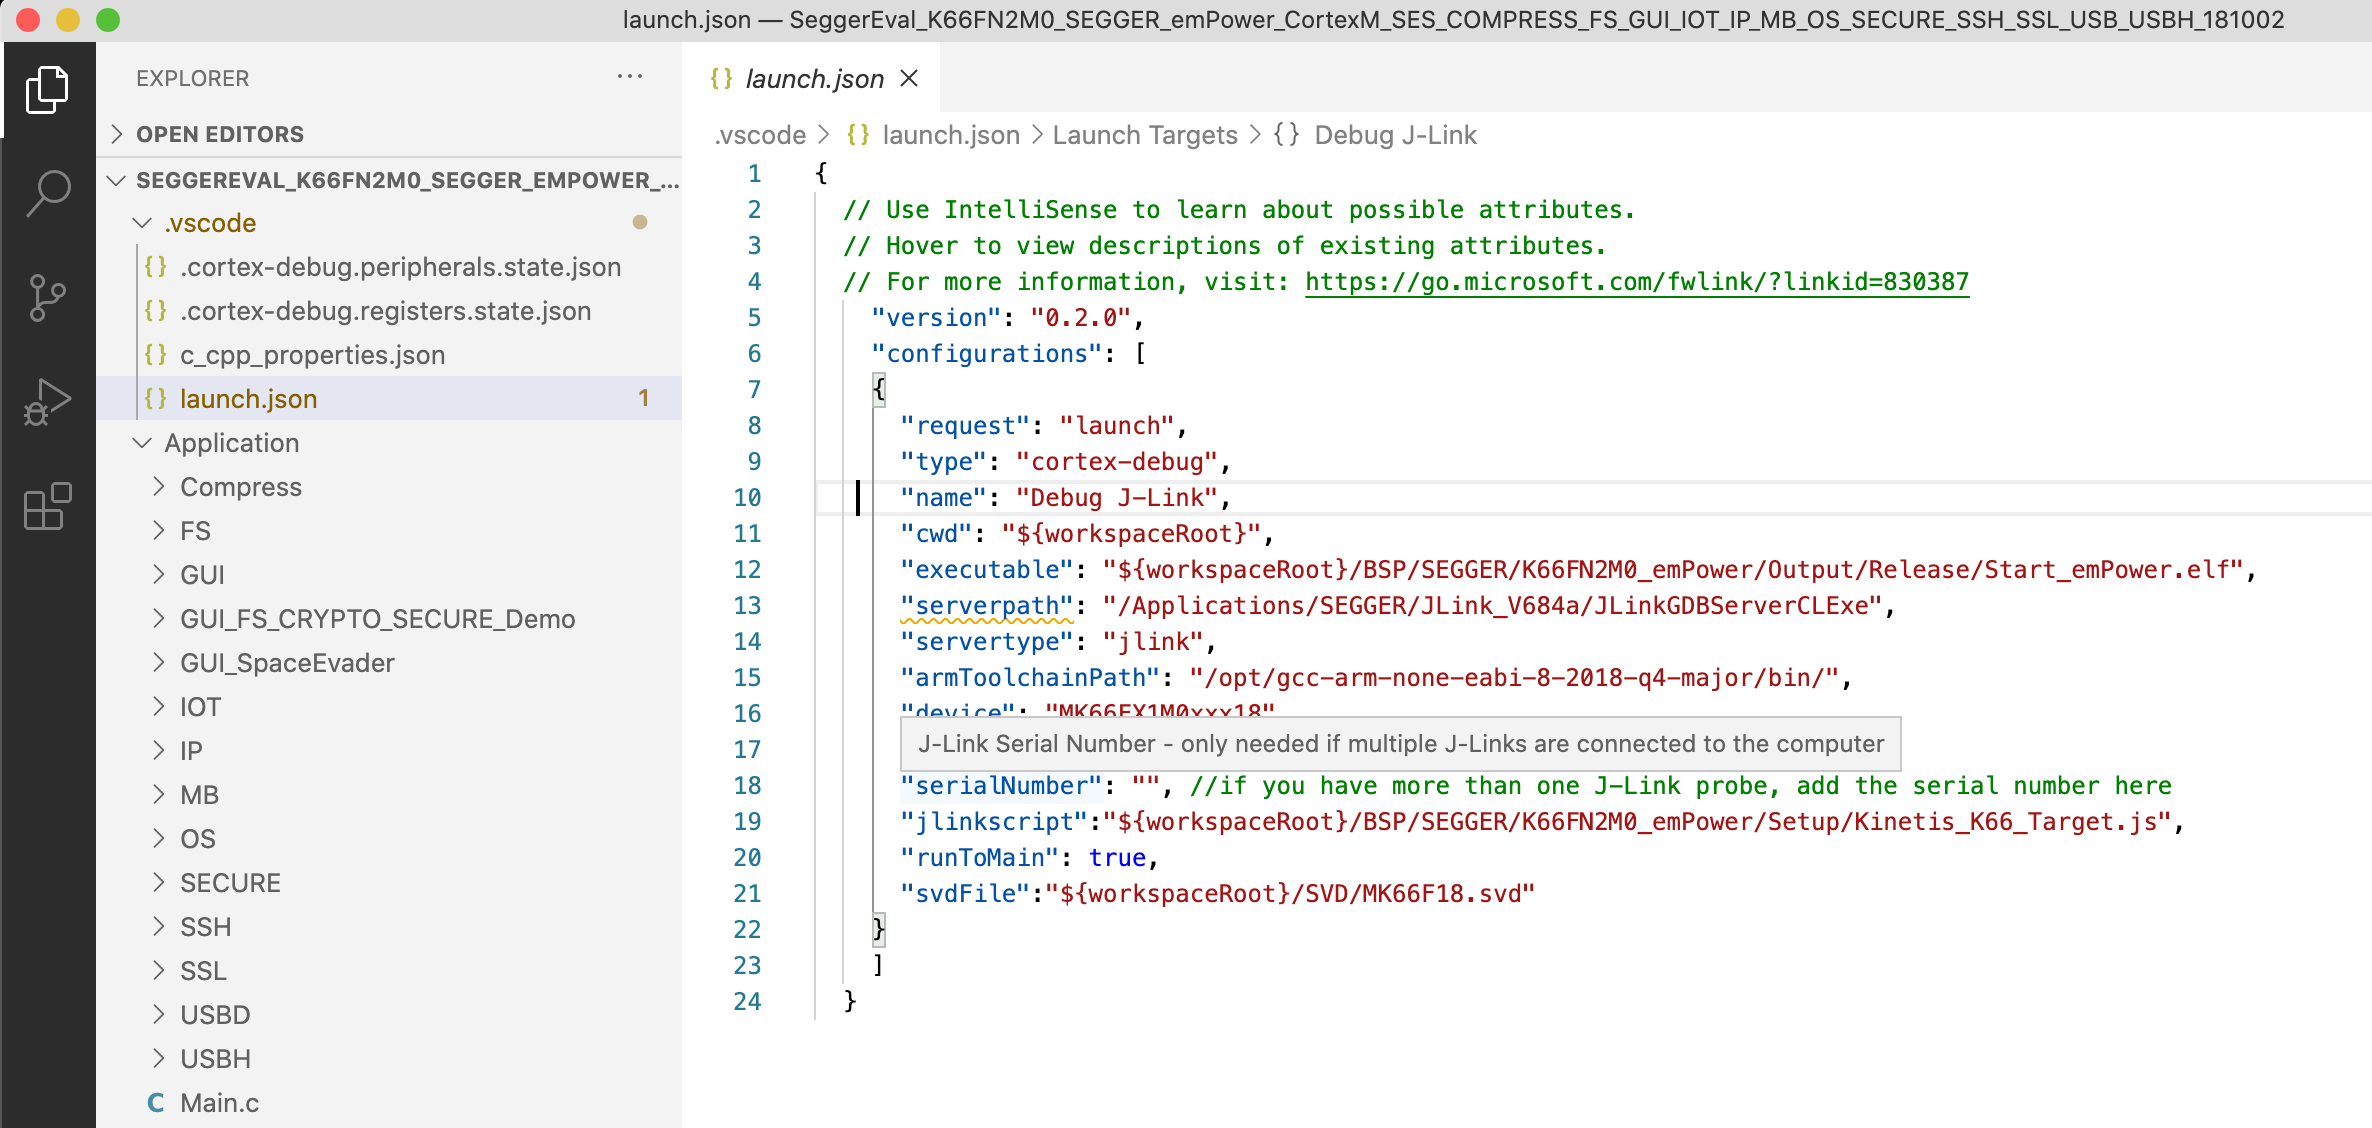Click the braces icon in launch.json tab
The width and height of the screenshot is (2372, 1128).
click(x=721, y=78)
